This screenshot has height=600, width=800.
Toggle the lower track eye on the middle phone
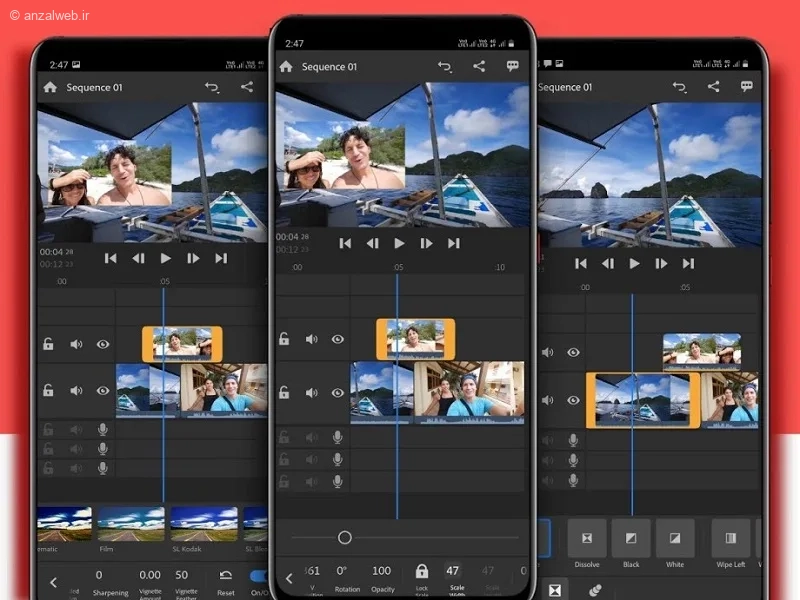pyautogui.click(x=338, y=393)
